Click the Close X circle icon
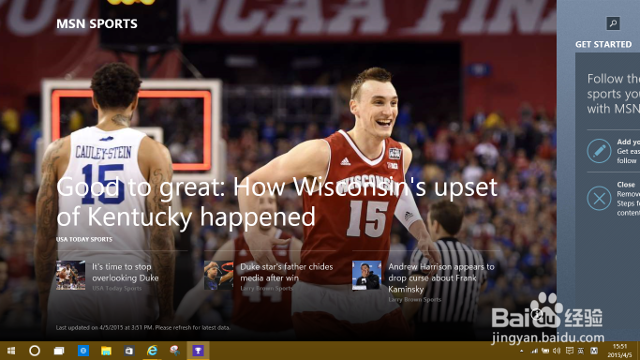This screenshot has height=360, width=640. (599, 198)
